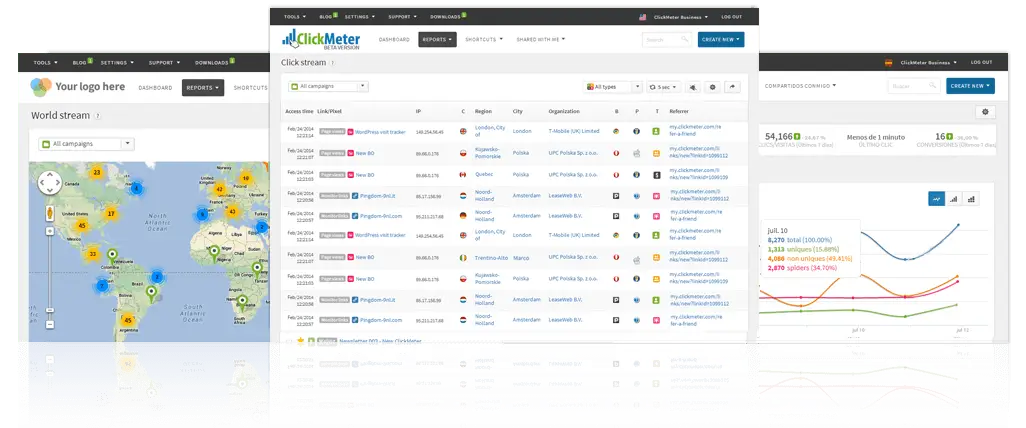Click the Region column header
1026x428 pixels.
483,111
